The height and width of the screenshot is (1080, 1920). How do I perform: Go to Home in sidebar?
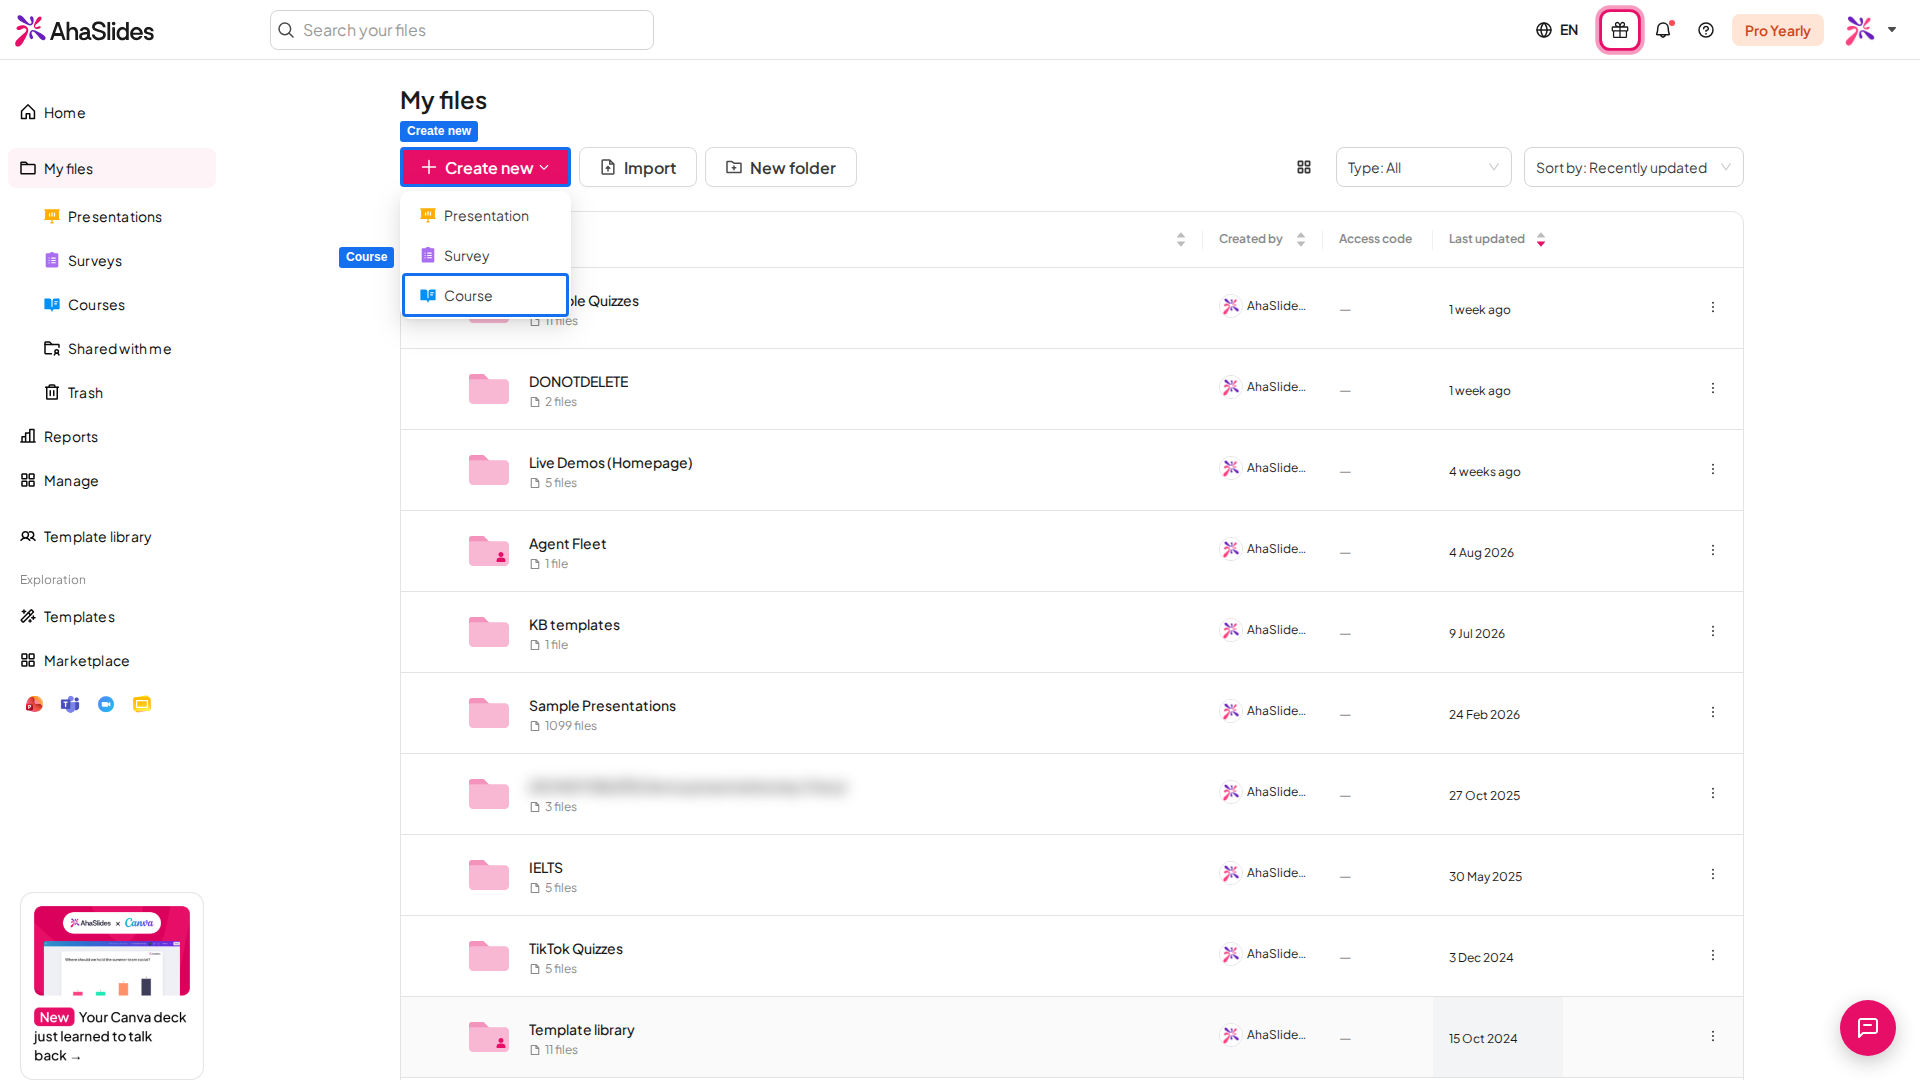pyautogui.click(x=112, y=113)
